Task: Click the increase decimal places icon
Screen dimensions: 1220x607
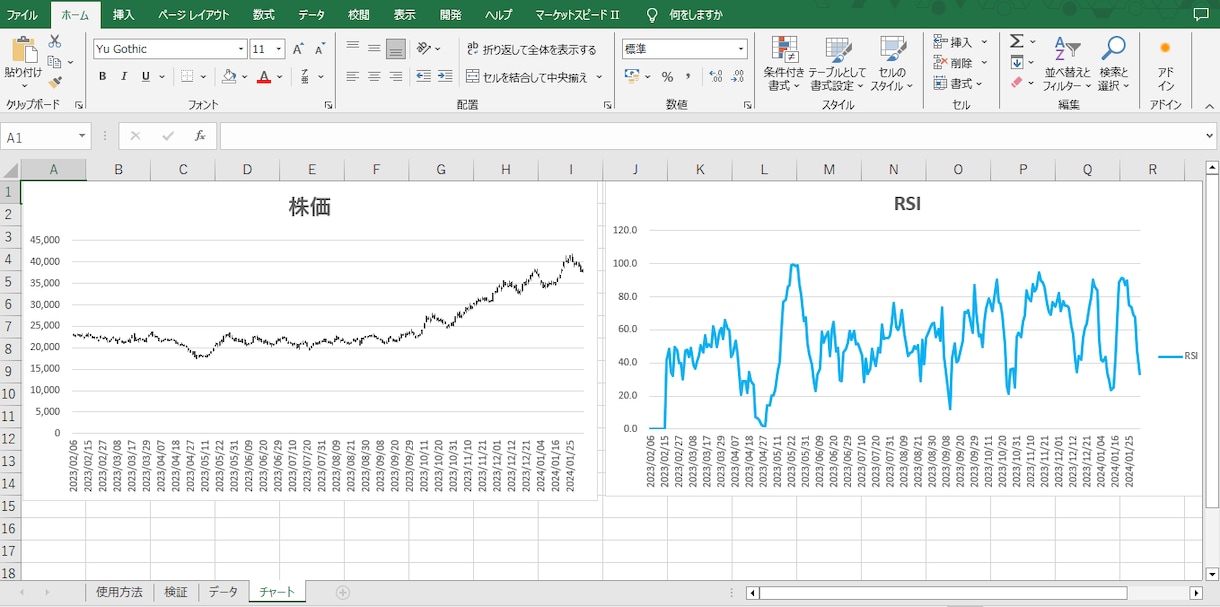Action: 715,77
